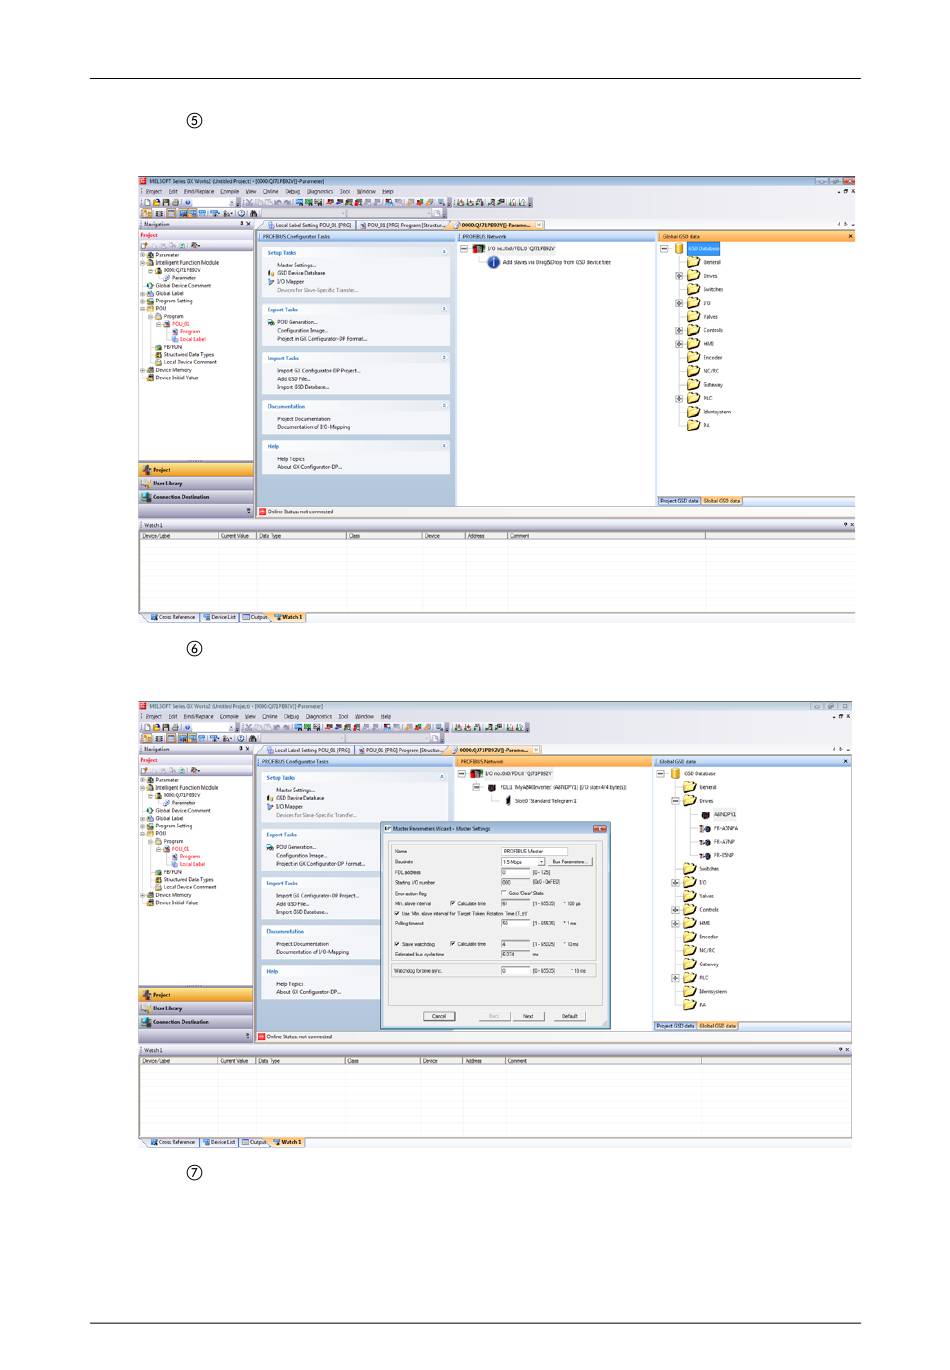Click Default button in Master Settings wizard
Image resolution: width=950 pixels, height=1370 pixels.
point(569,1016)
